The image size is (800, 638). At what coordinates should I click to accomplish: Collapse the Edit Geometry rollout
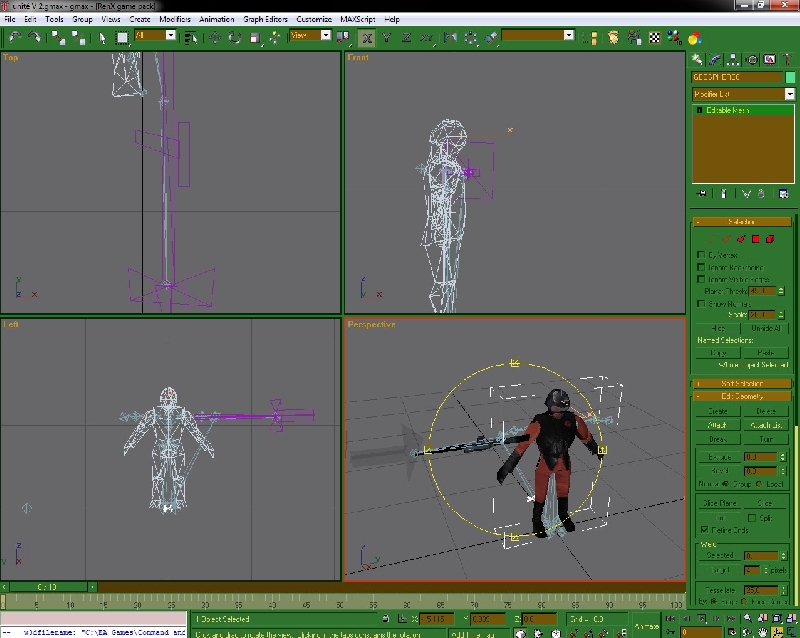[x=740, y=396]
